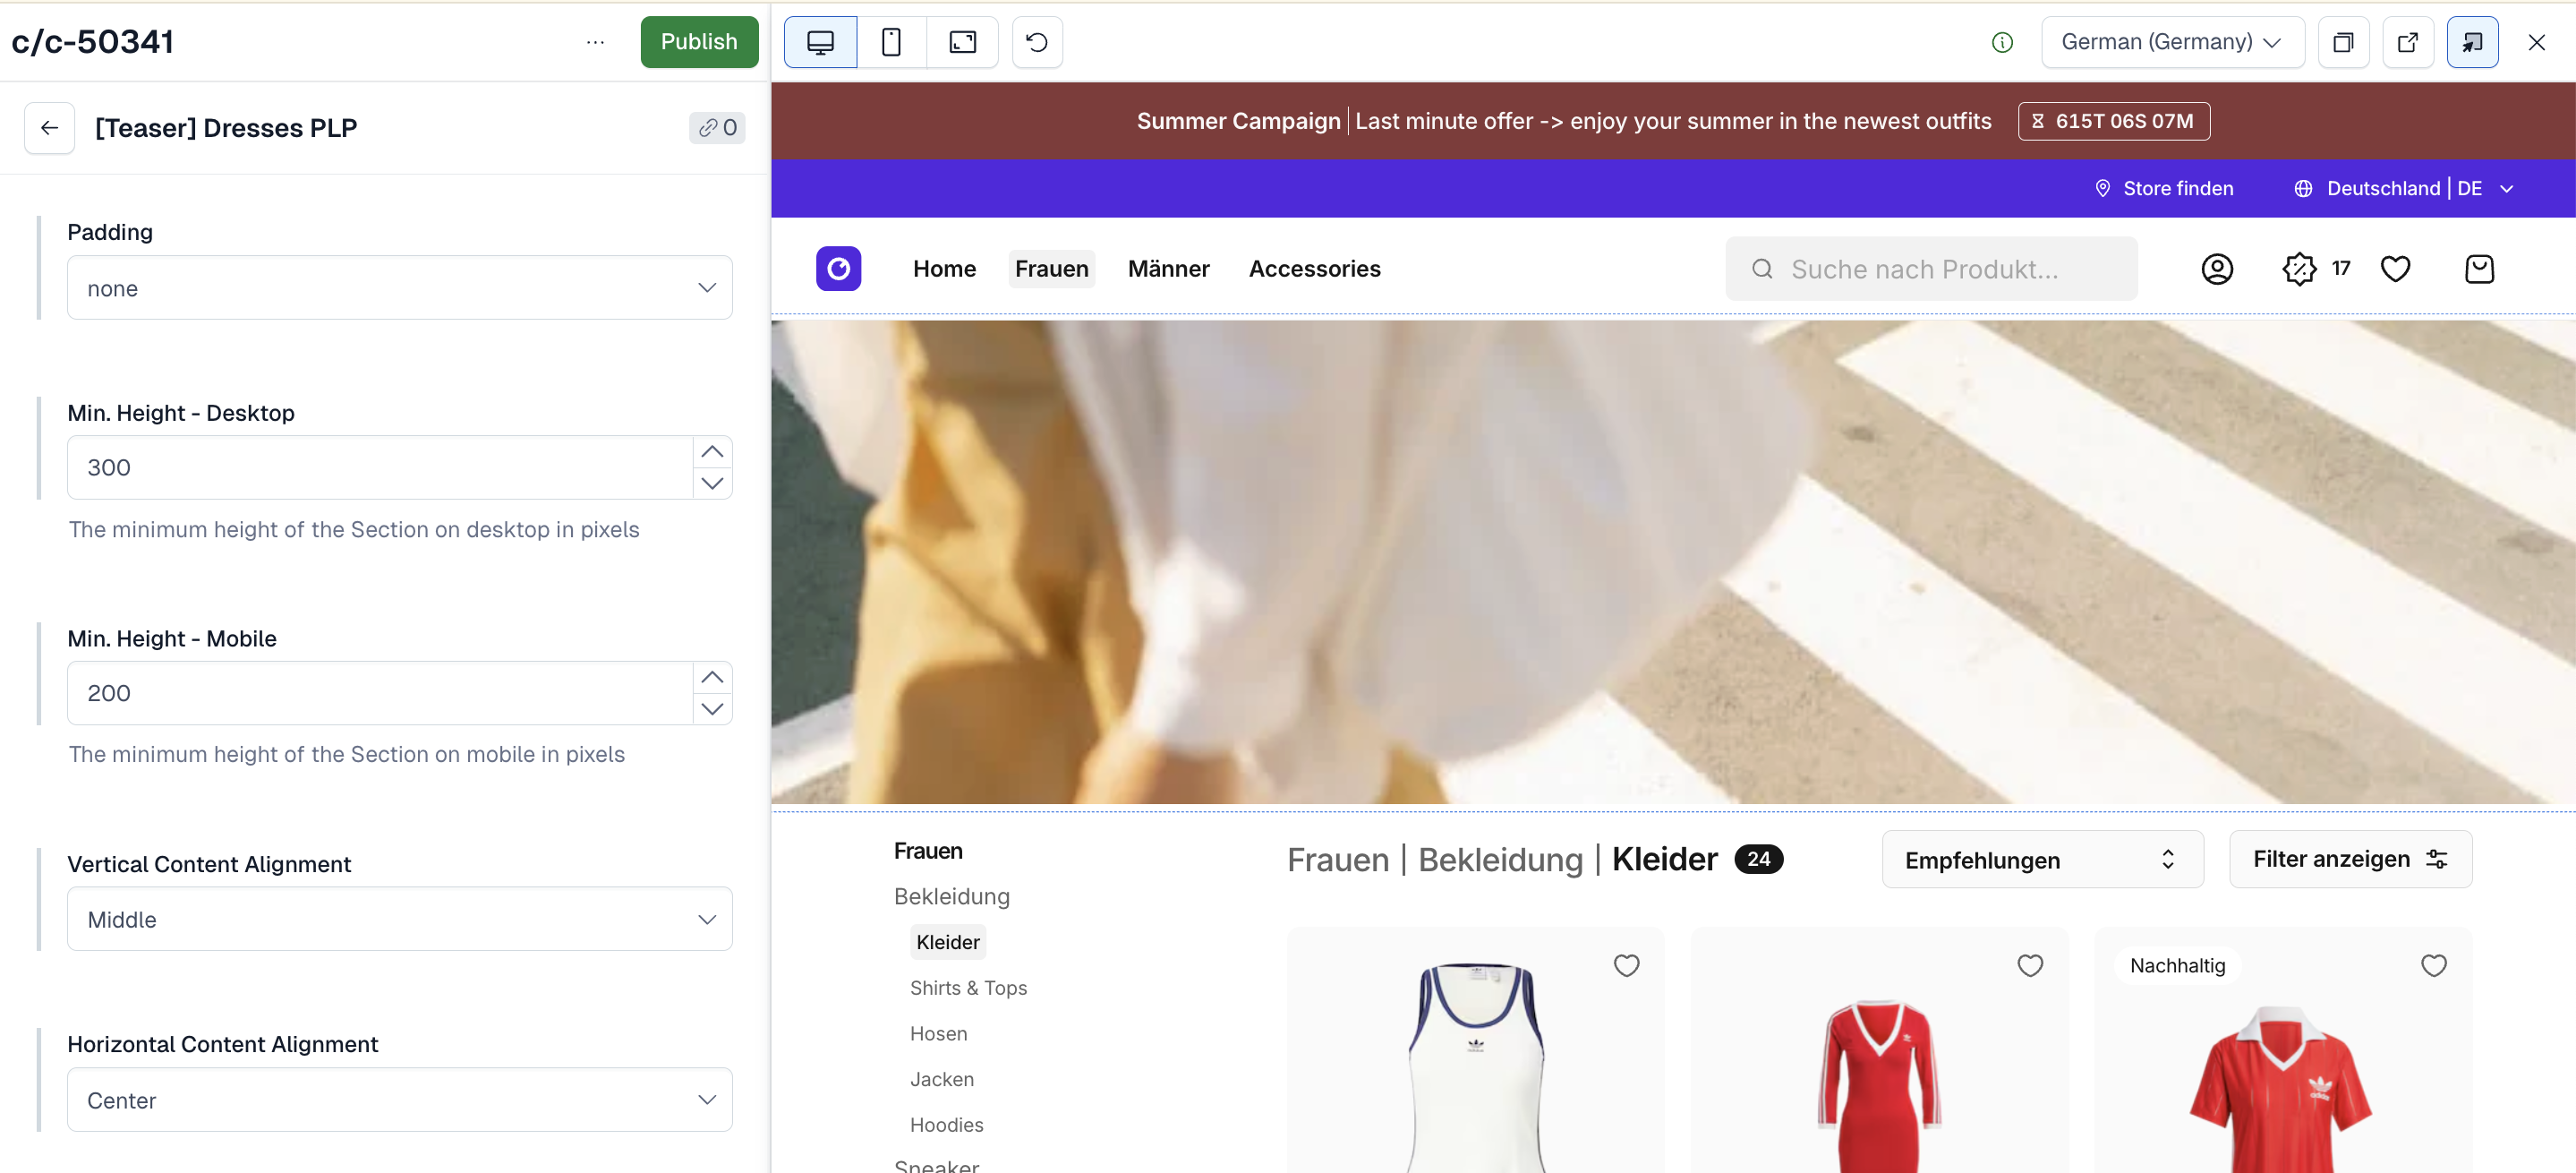The image size is (2576, 1173).
Task: Toggle fullscreen preview icon
Action: click(x=962, y=42)
